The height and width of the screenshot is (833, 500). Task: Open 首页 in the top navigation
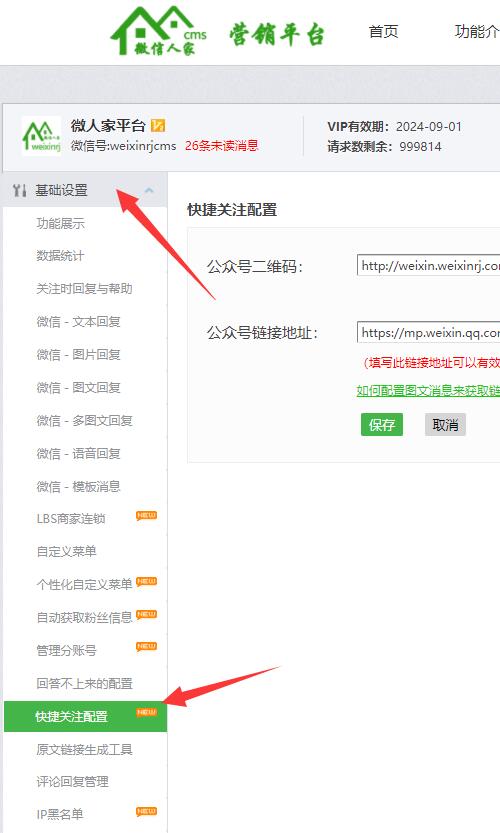coord(383,31)
